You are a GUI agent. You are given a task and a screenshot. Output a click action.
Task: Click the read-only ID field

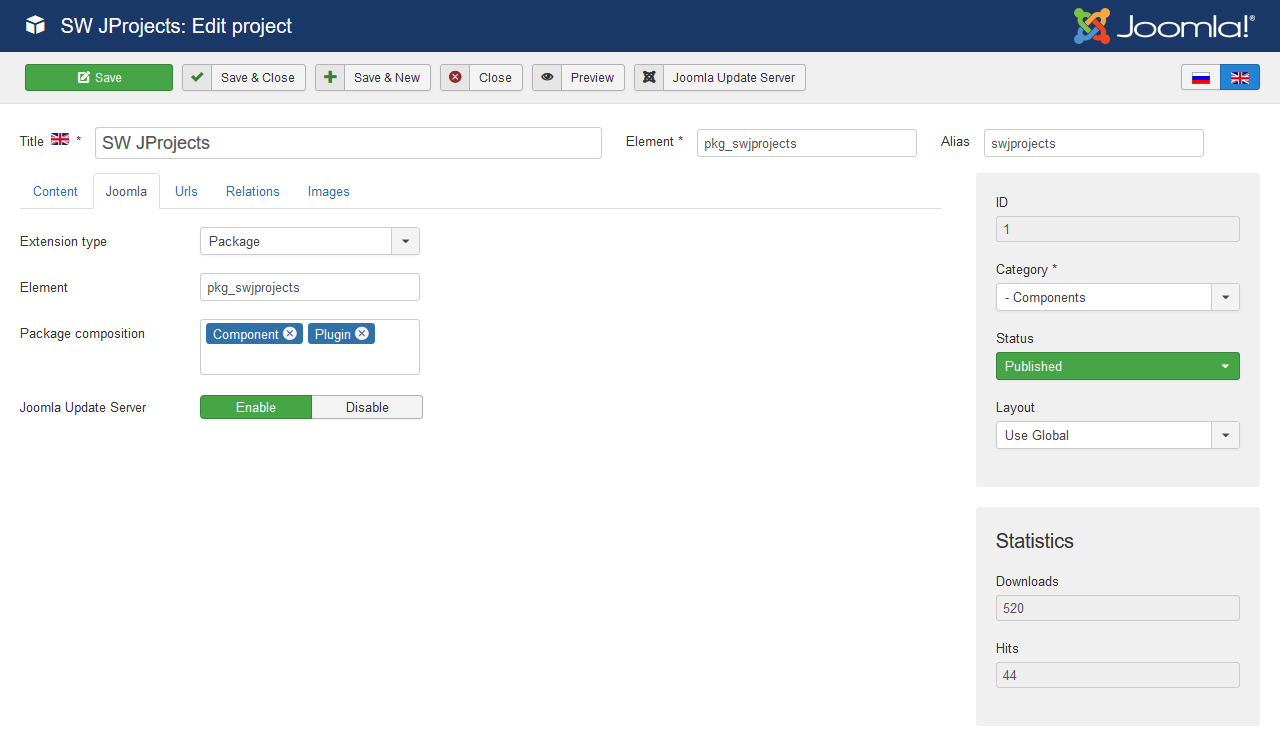pos(1118,229)
